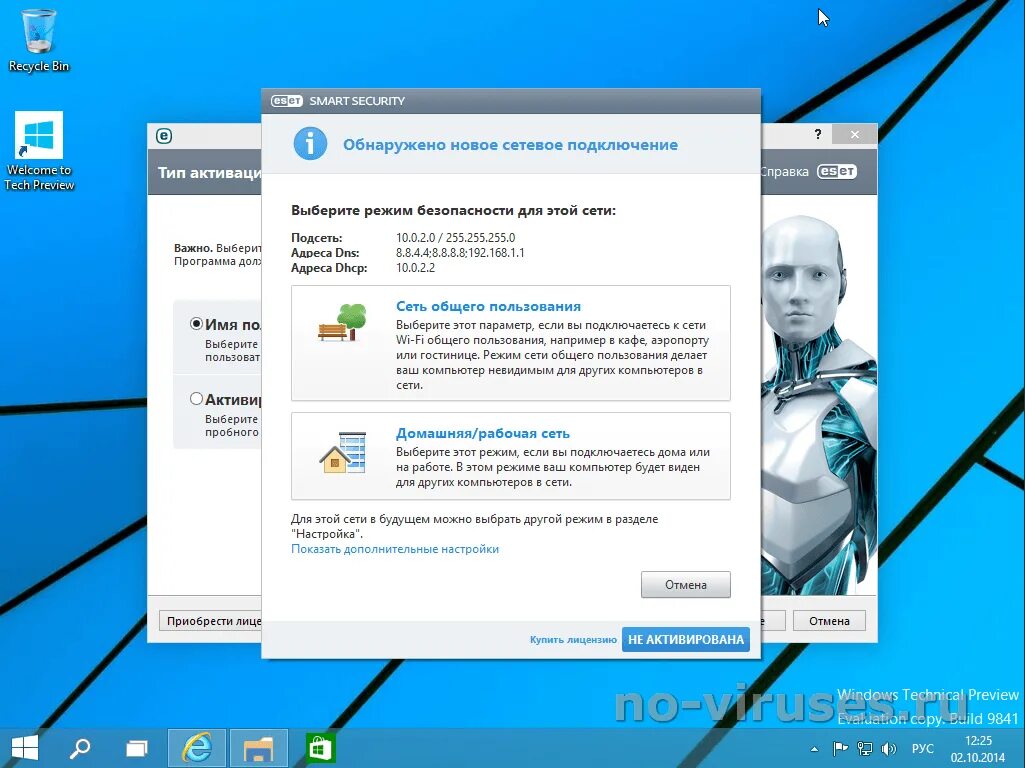Click the home/work network house icon
The height and width of the screenshot is (768, 1025).
pos(343,452)
